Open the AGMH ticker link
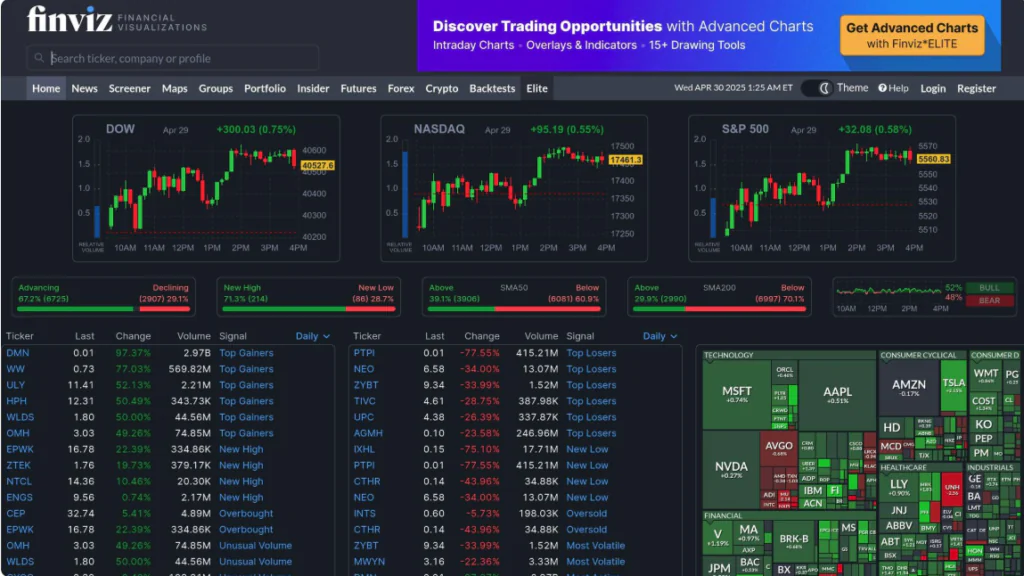1024x576 pixels. point(368,433)
